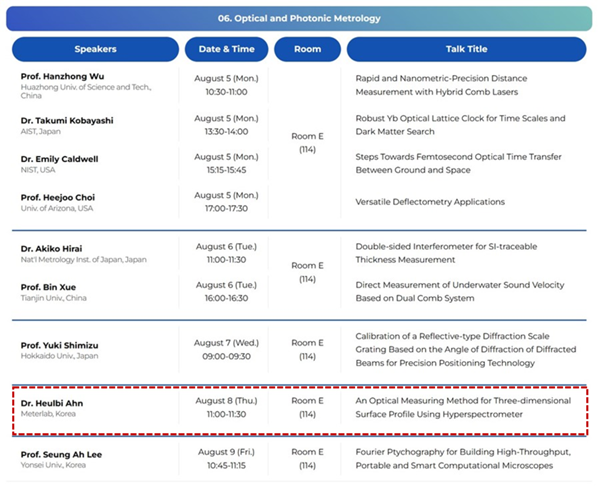Select the Room column header

point(307,49)
